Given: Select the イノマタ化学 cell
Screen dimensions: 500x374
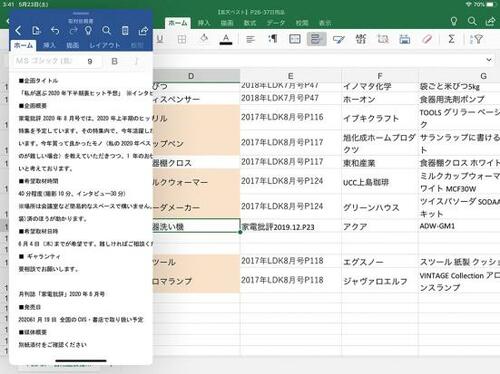Looking at the screenshot, I should coord(380,86).
